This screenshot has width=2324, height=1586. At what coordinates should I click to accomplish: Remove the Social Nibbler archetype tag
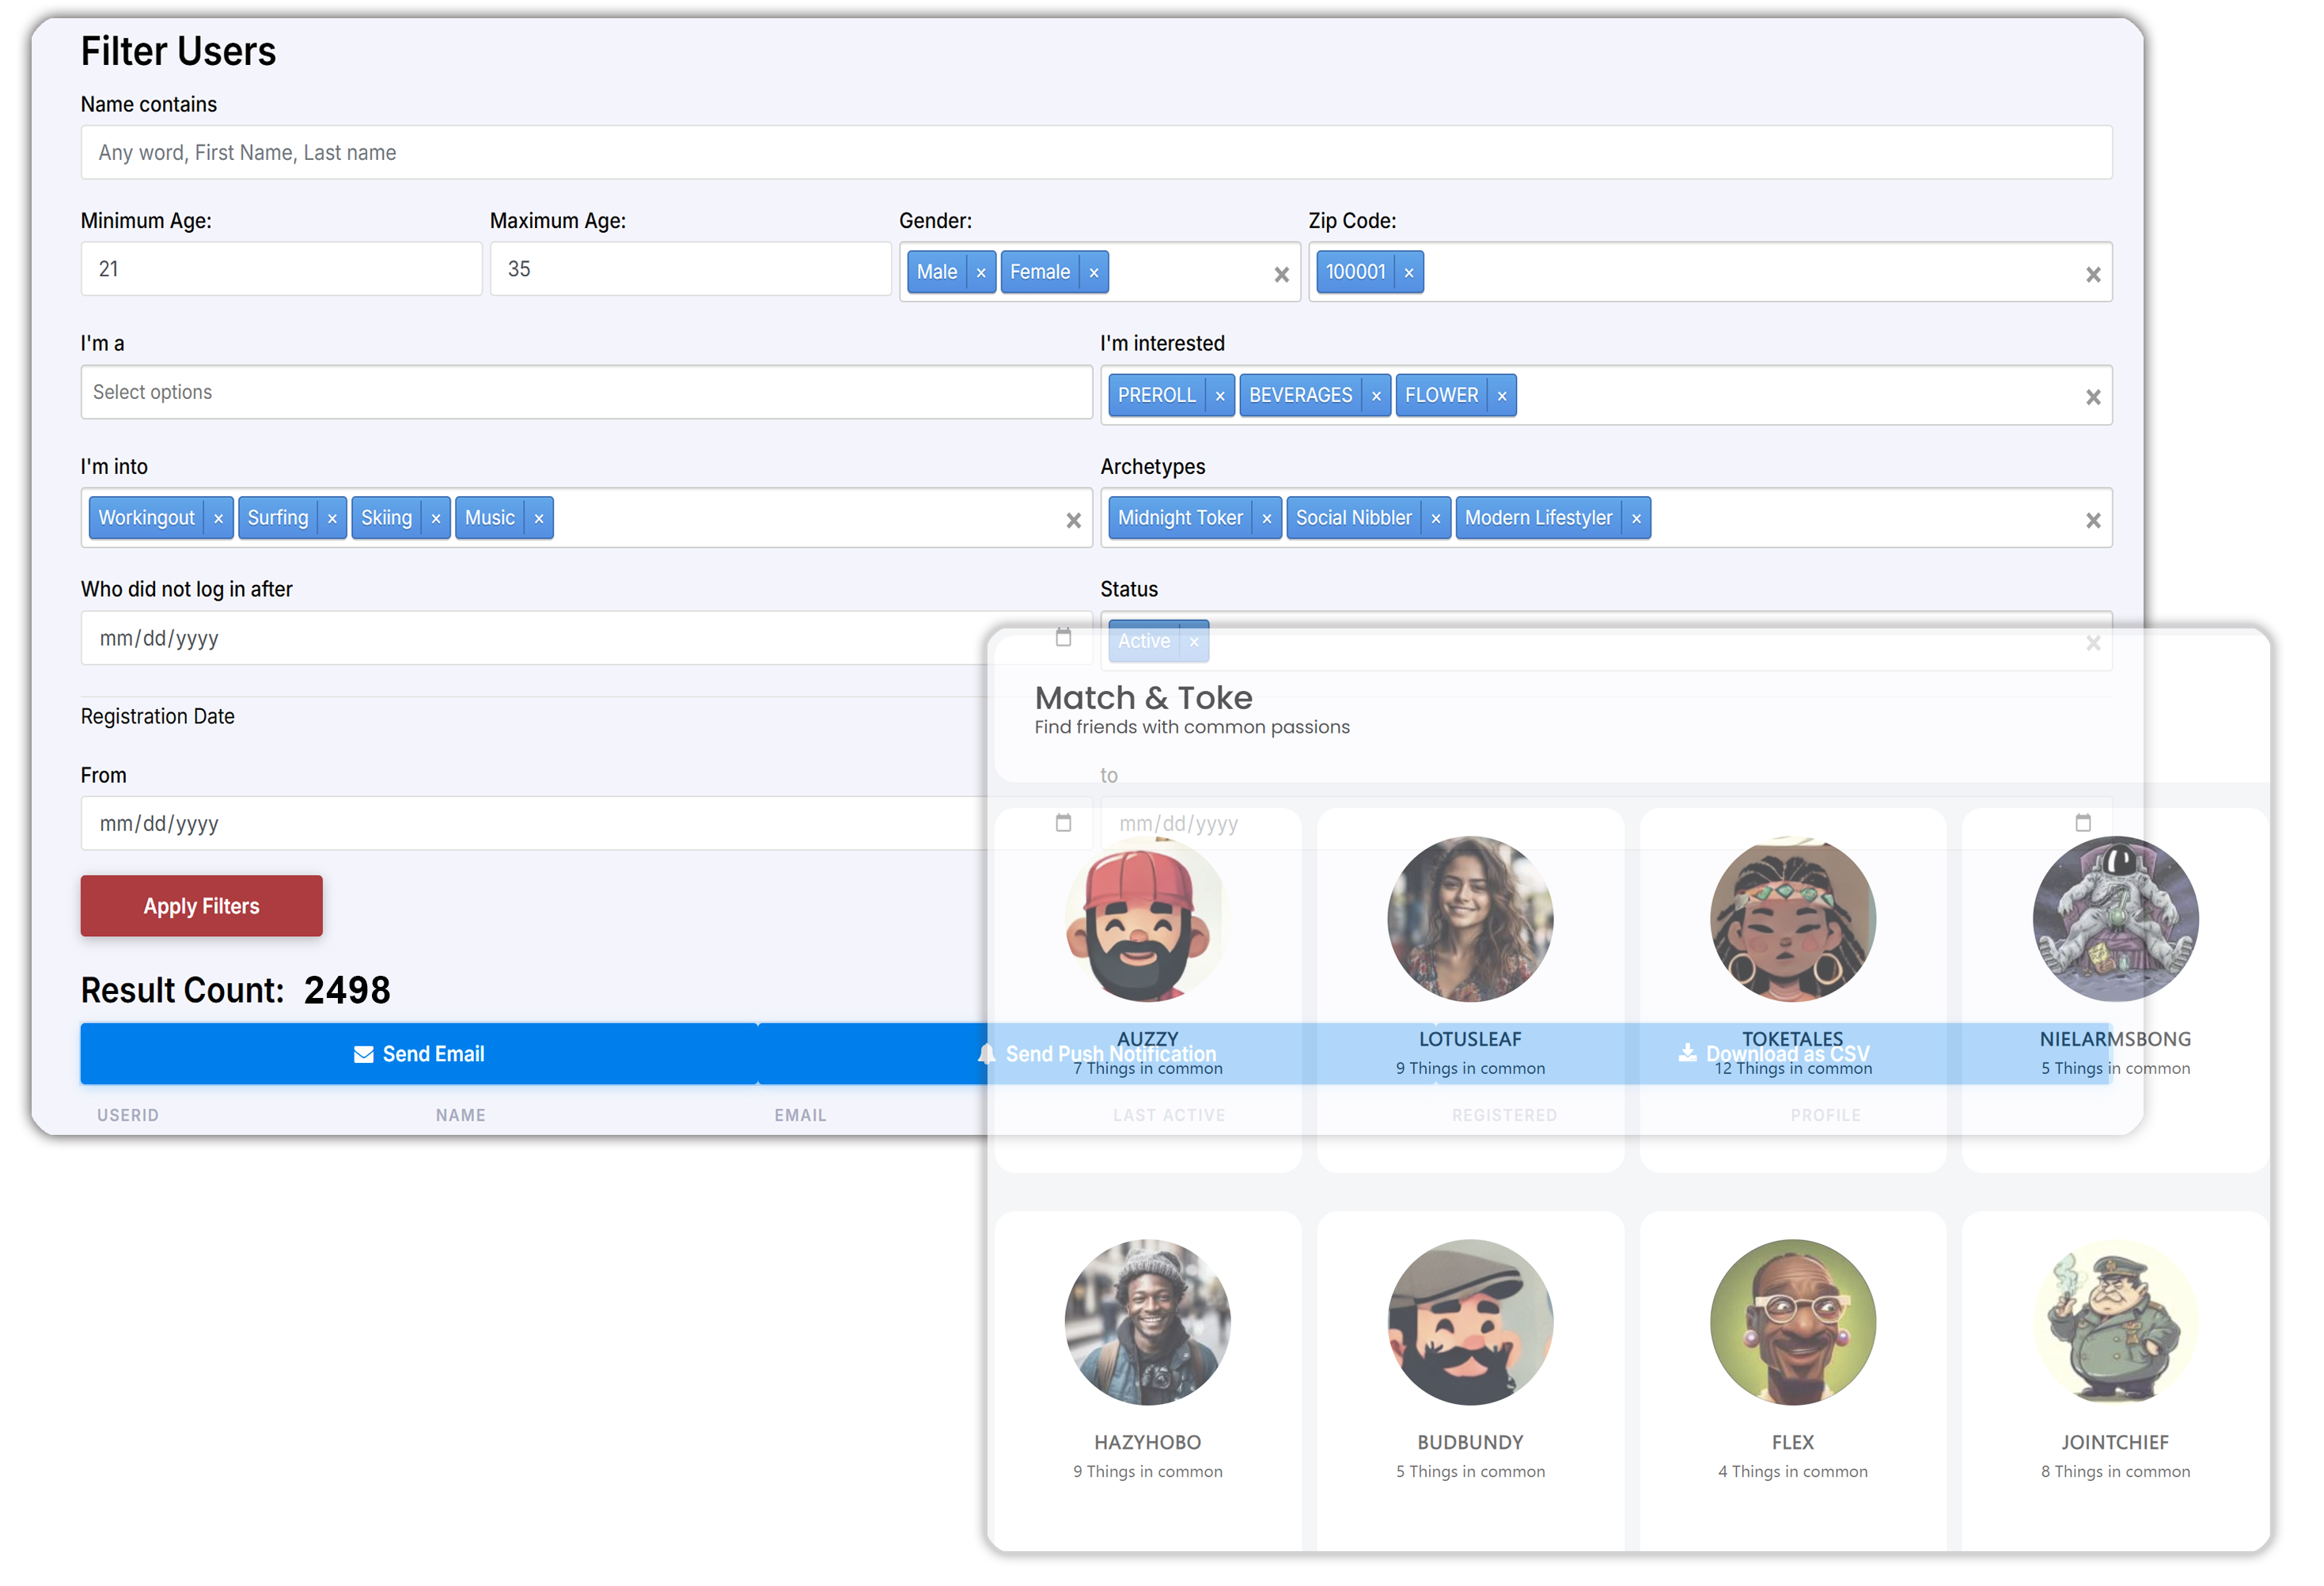pos(1436,519)
